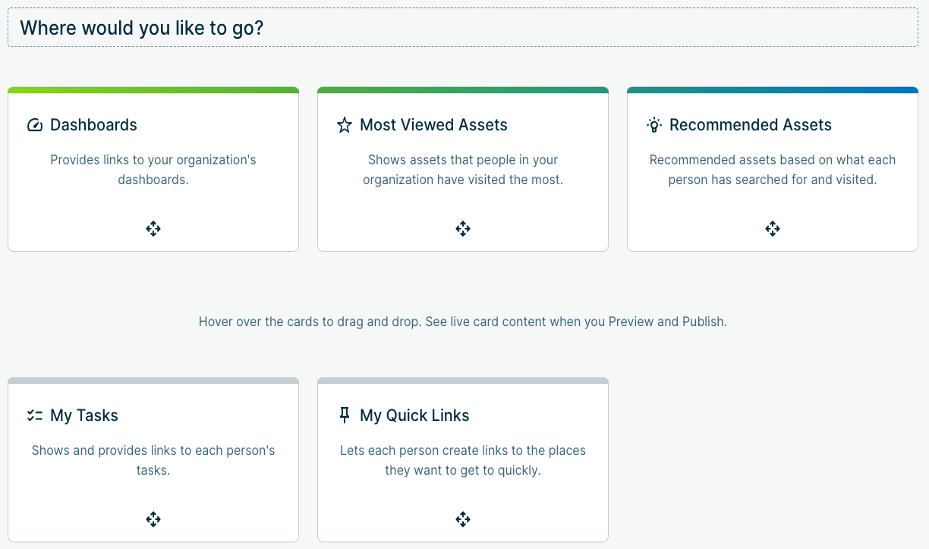This screenshot has width=929, height=549.
Task: Edit the 'Where would you like to go?' heading
Action: tap(142, 28)
